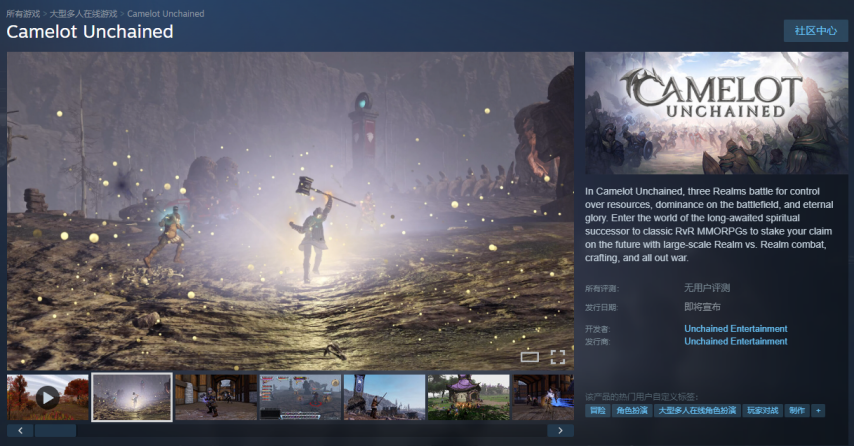The height and width of the screenshot is (446, 854).
Task: Open developer Unchained Entertainment link
Action: pos(736,329)
